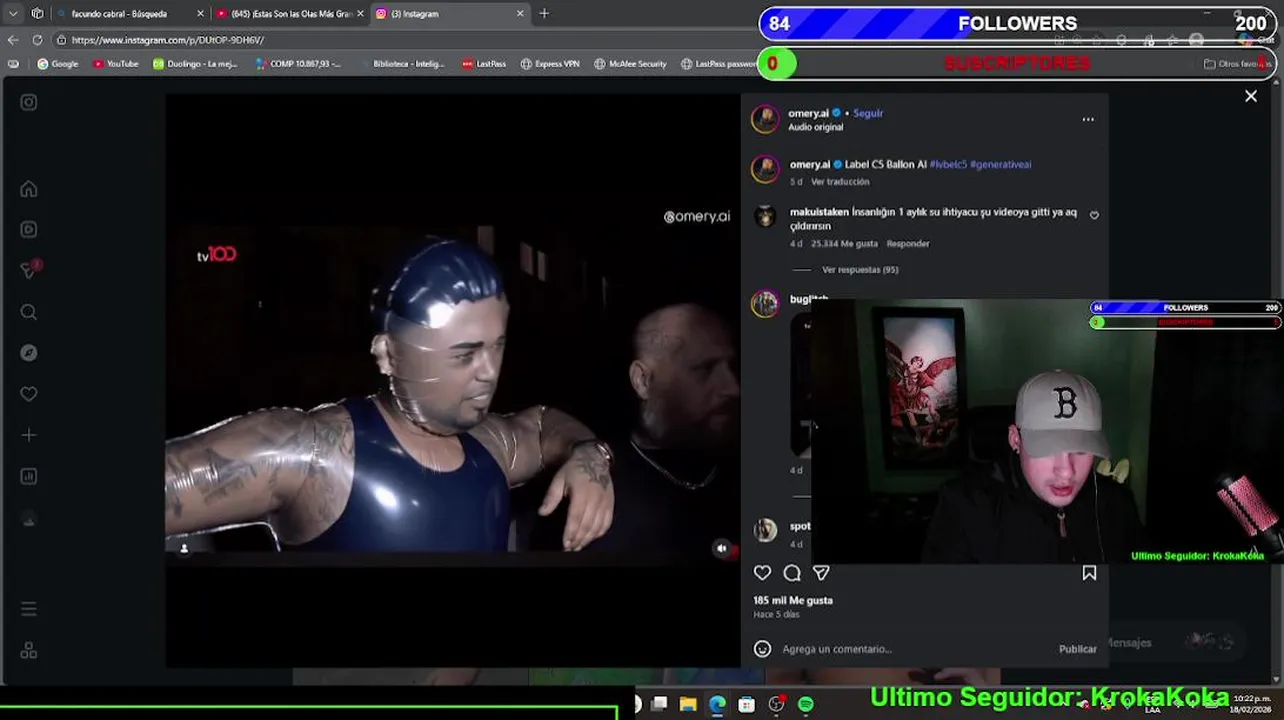The height and width of the screenshot is (720, 1284).
Task: Click Ver traducción under caption
Action: tap(840, 182)
